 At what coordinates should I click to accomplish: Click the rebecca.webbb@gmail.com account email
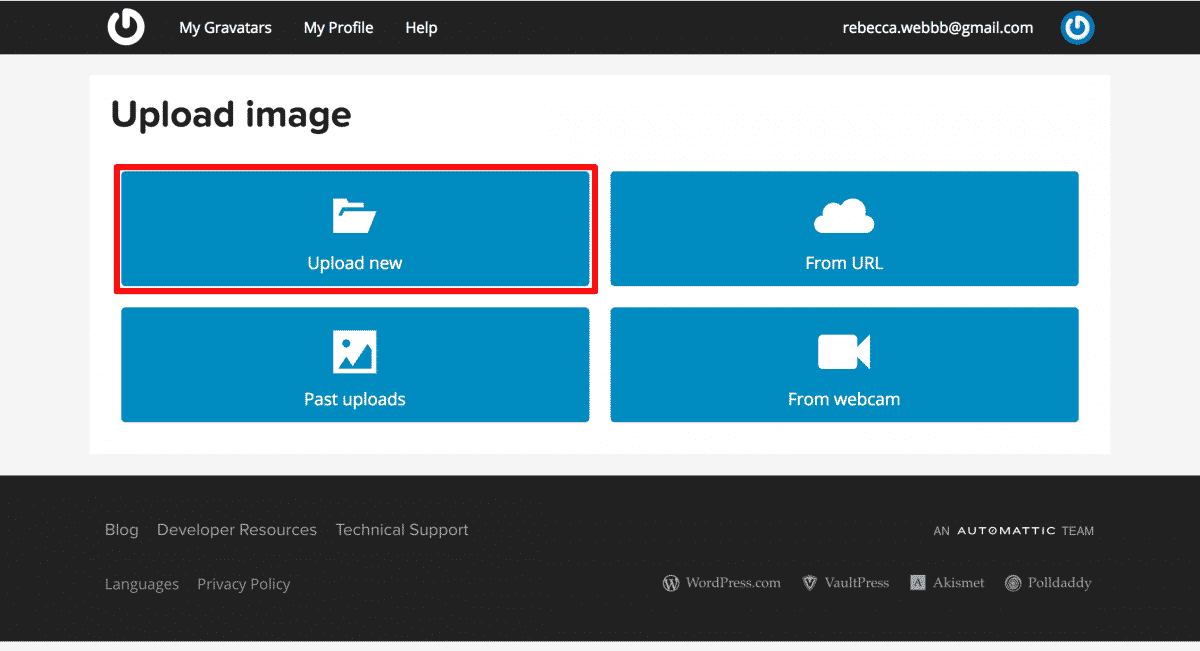point(937,27)
